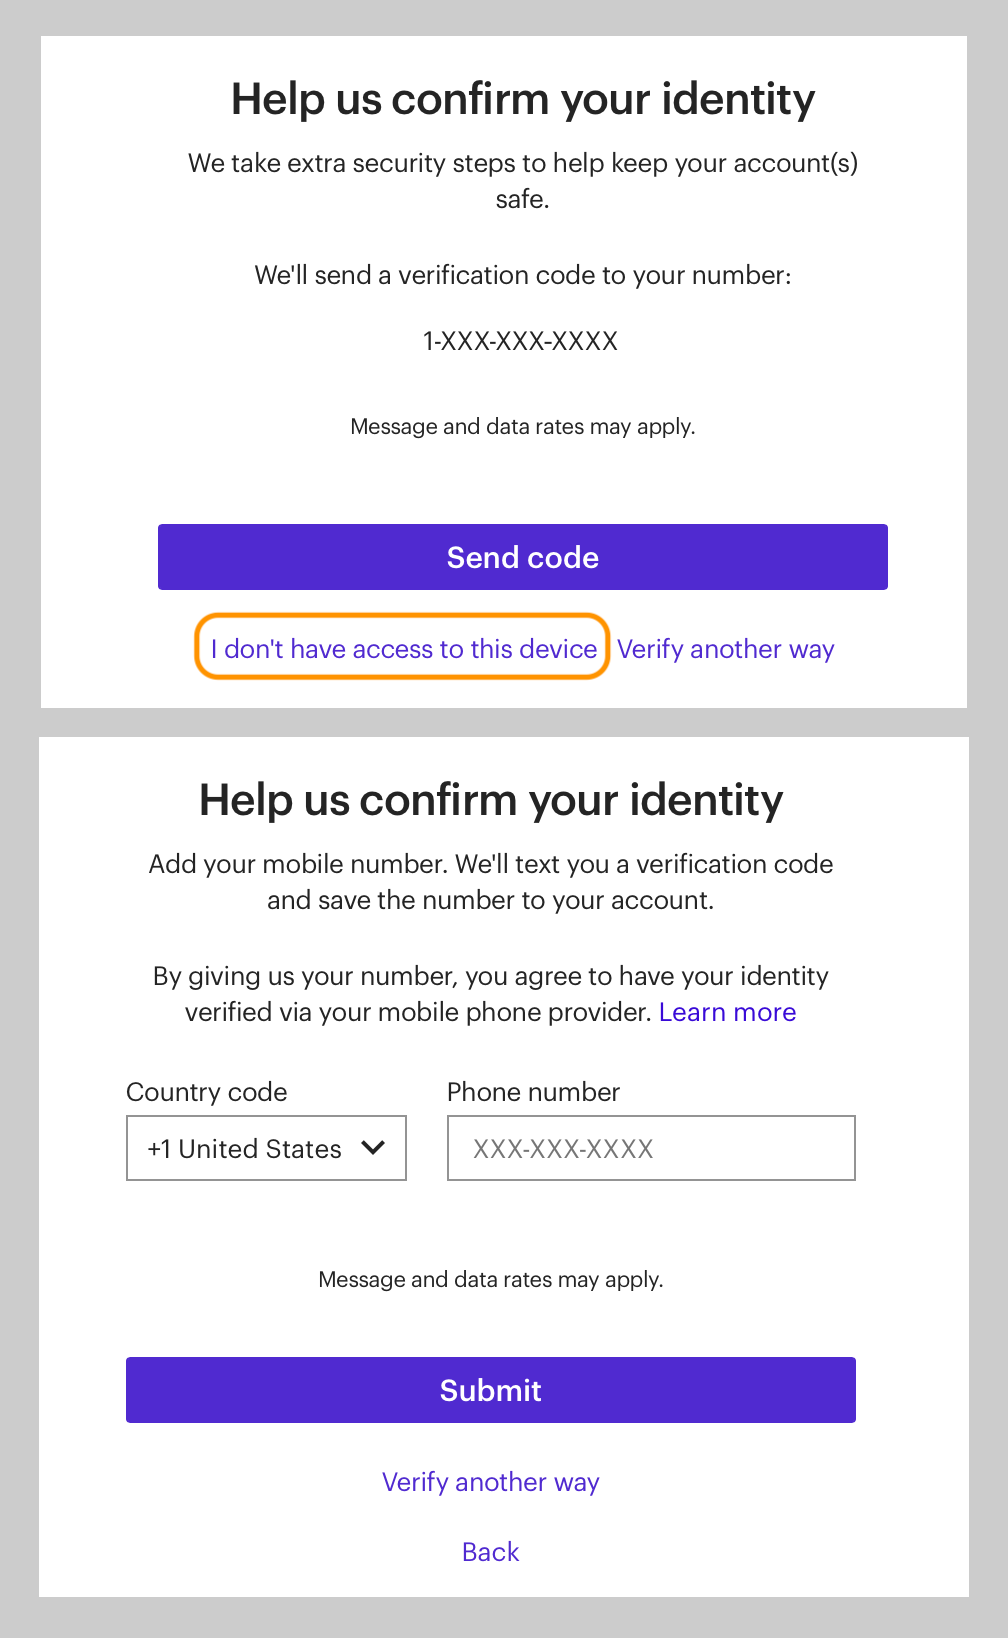Click the Send code button
This screenshot has height=1638, width=1008.
(x=522, y=557)
